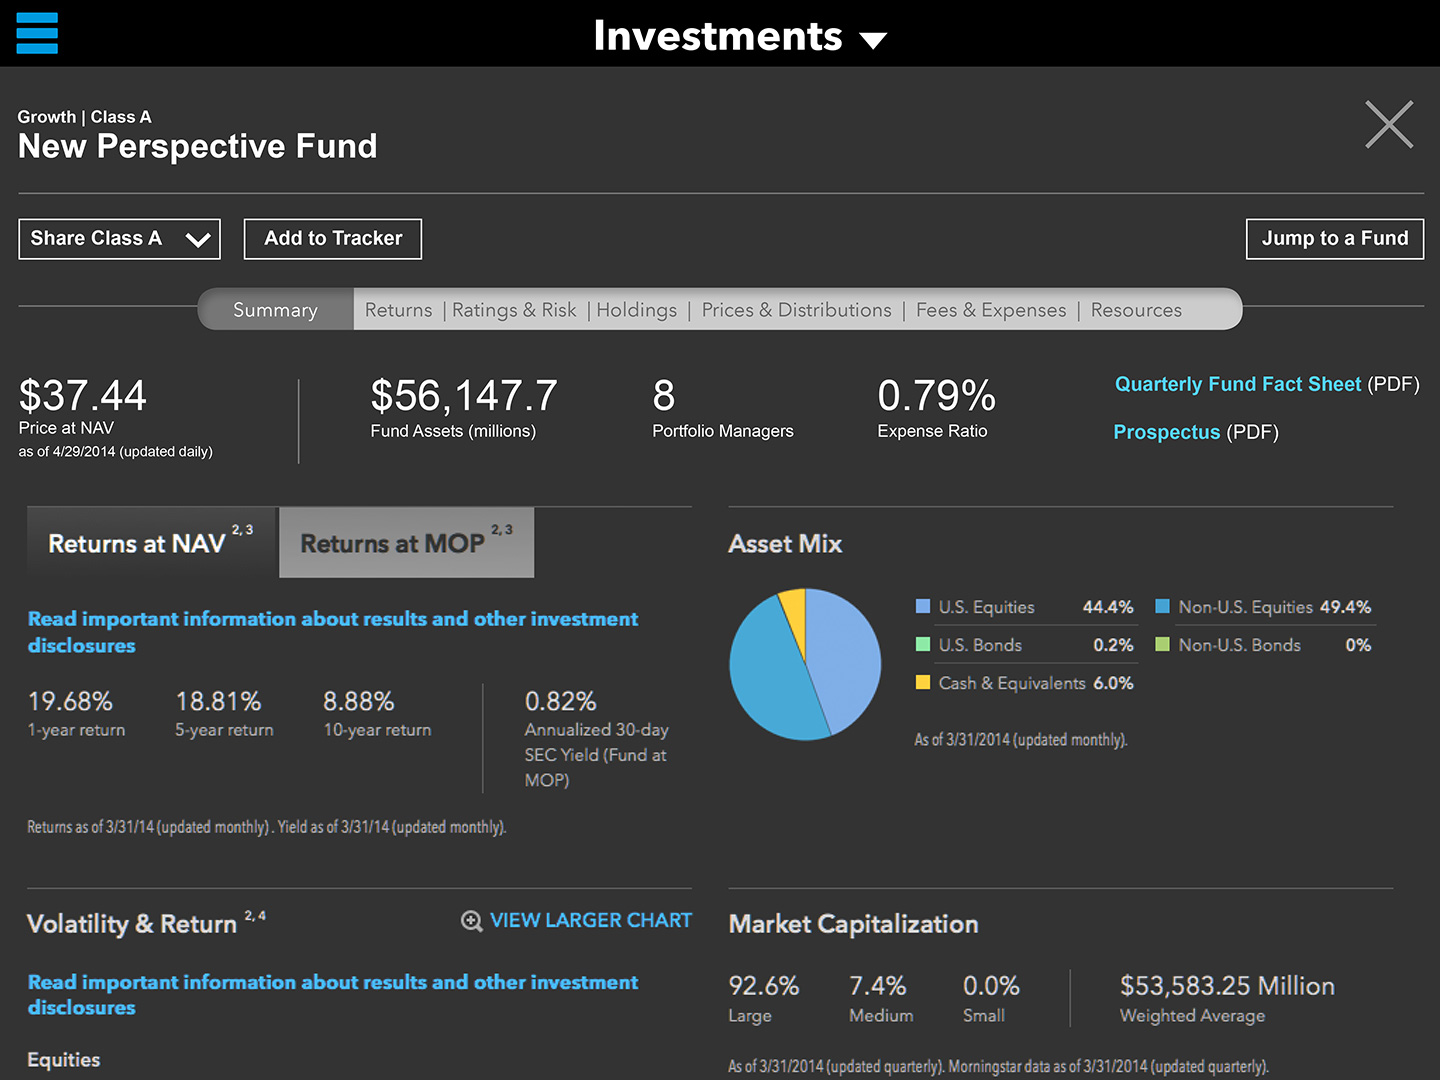
Task: Click the 0.82% SEC yield value
Action: [561, 701]
